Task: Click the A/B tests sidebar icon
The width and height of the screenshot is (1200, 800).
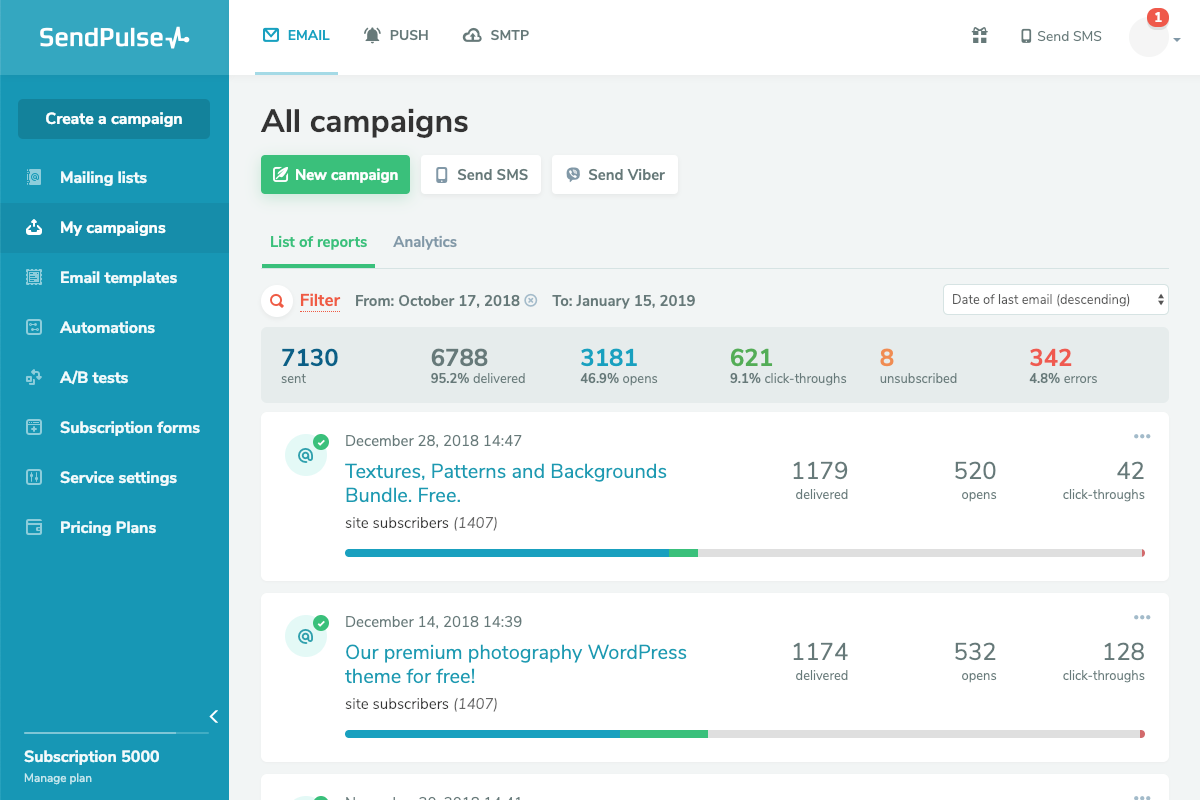Action: pos(34,378)
